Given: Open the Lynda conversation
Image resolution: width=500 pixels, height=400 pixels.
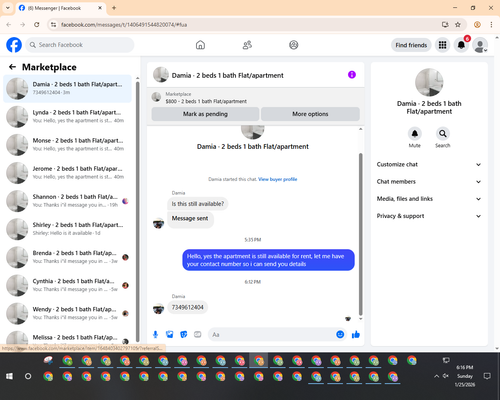Looking at the screenshot, I should [67, 117].
